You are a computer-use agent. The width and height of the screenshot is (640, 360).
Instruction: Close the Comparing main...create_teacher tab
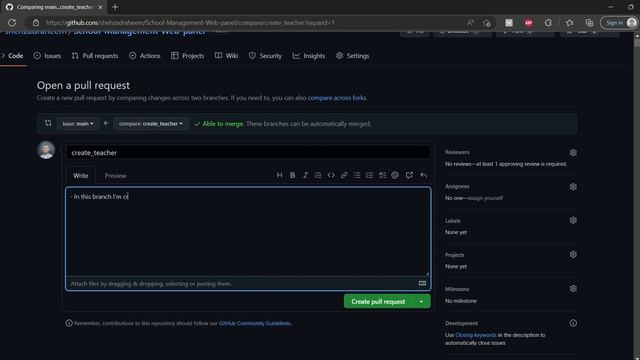(100, 7)
